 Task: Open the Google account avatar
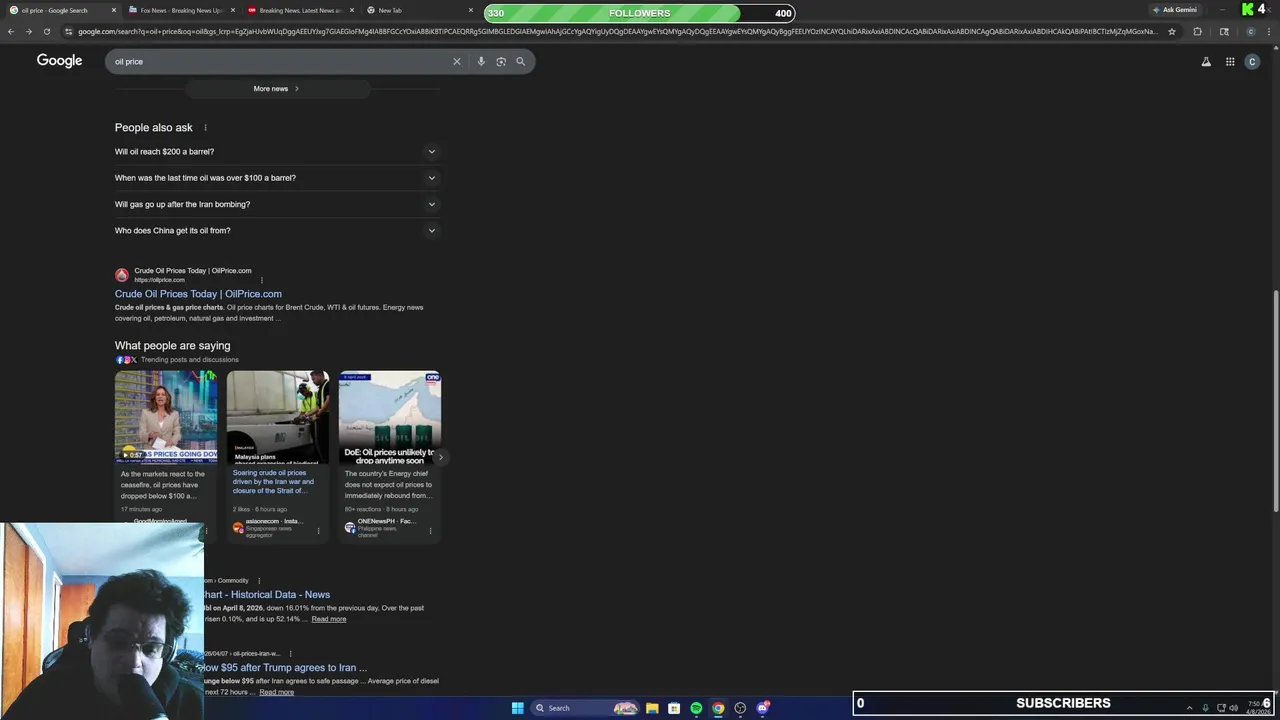[x=1252, y=61]
